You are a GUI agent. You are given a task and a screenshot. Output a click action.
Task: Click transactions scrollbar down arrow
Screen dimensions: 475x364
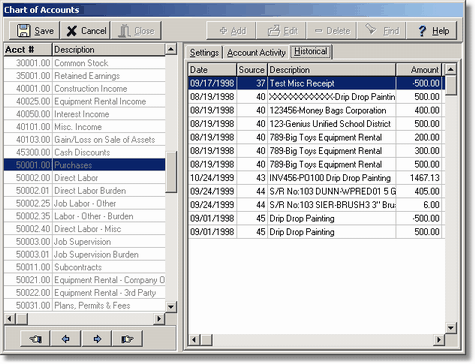click(x=451, y=328)
